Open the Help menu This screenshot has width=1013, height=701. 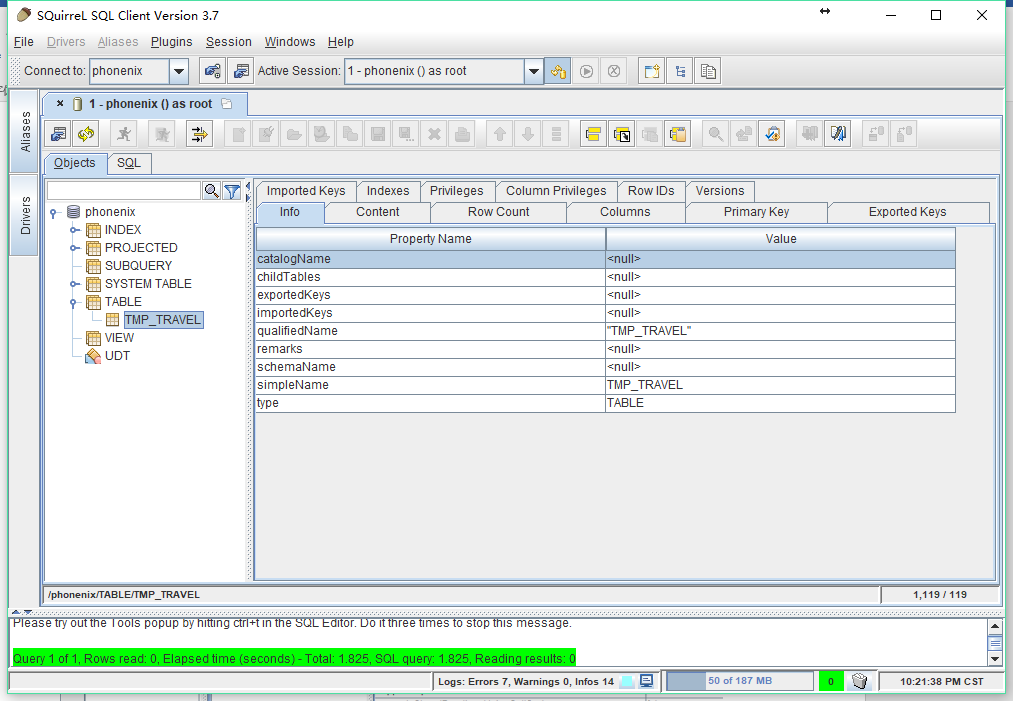pyautogui.click(x=340, y=42)
